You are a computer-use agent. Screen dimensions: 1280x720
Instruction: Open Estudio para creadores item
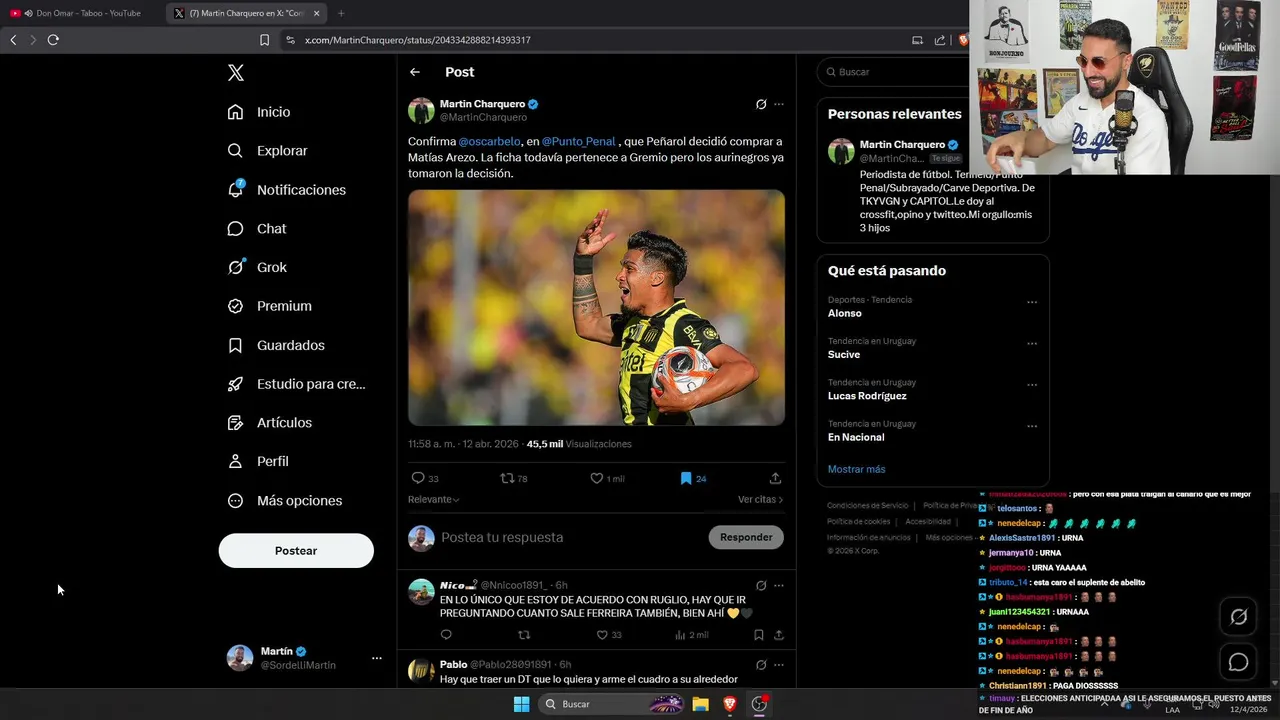click(296, 384)
